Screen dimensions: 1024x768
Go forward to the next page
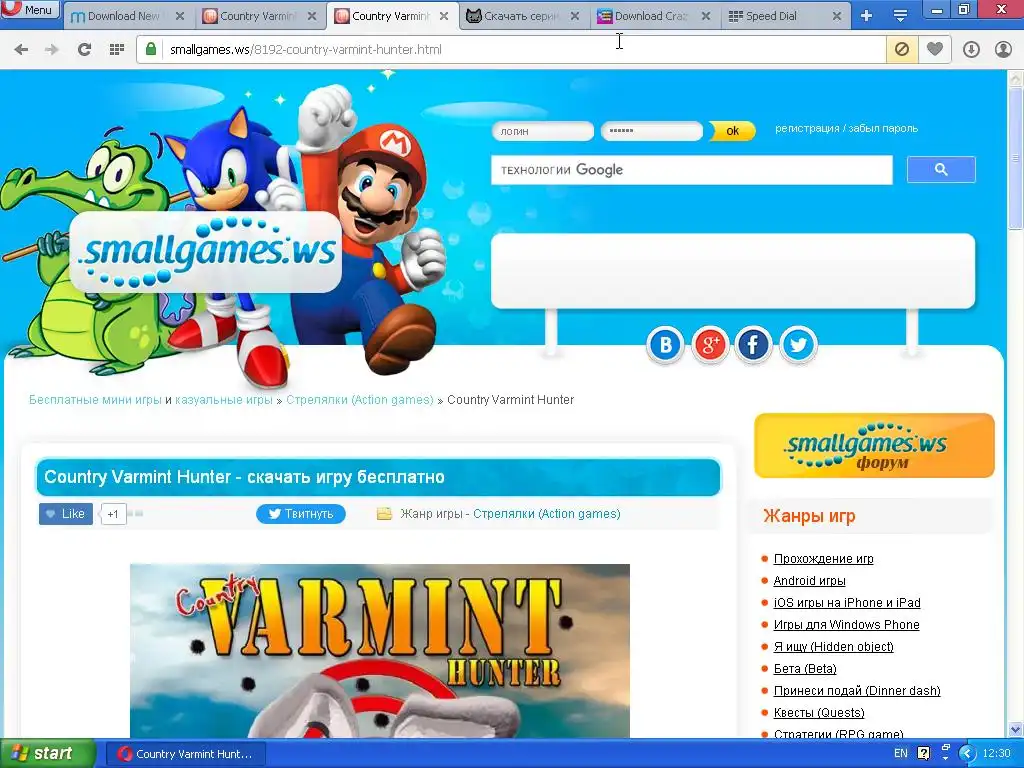click(x=52, y=49)
